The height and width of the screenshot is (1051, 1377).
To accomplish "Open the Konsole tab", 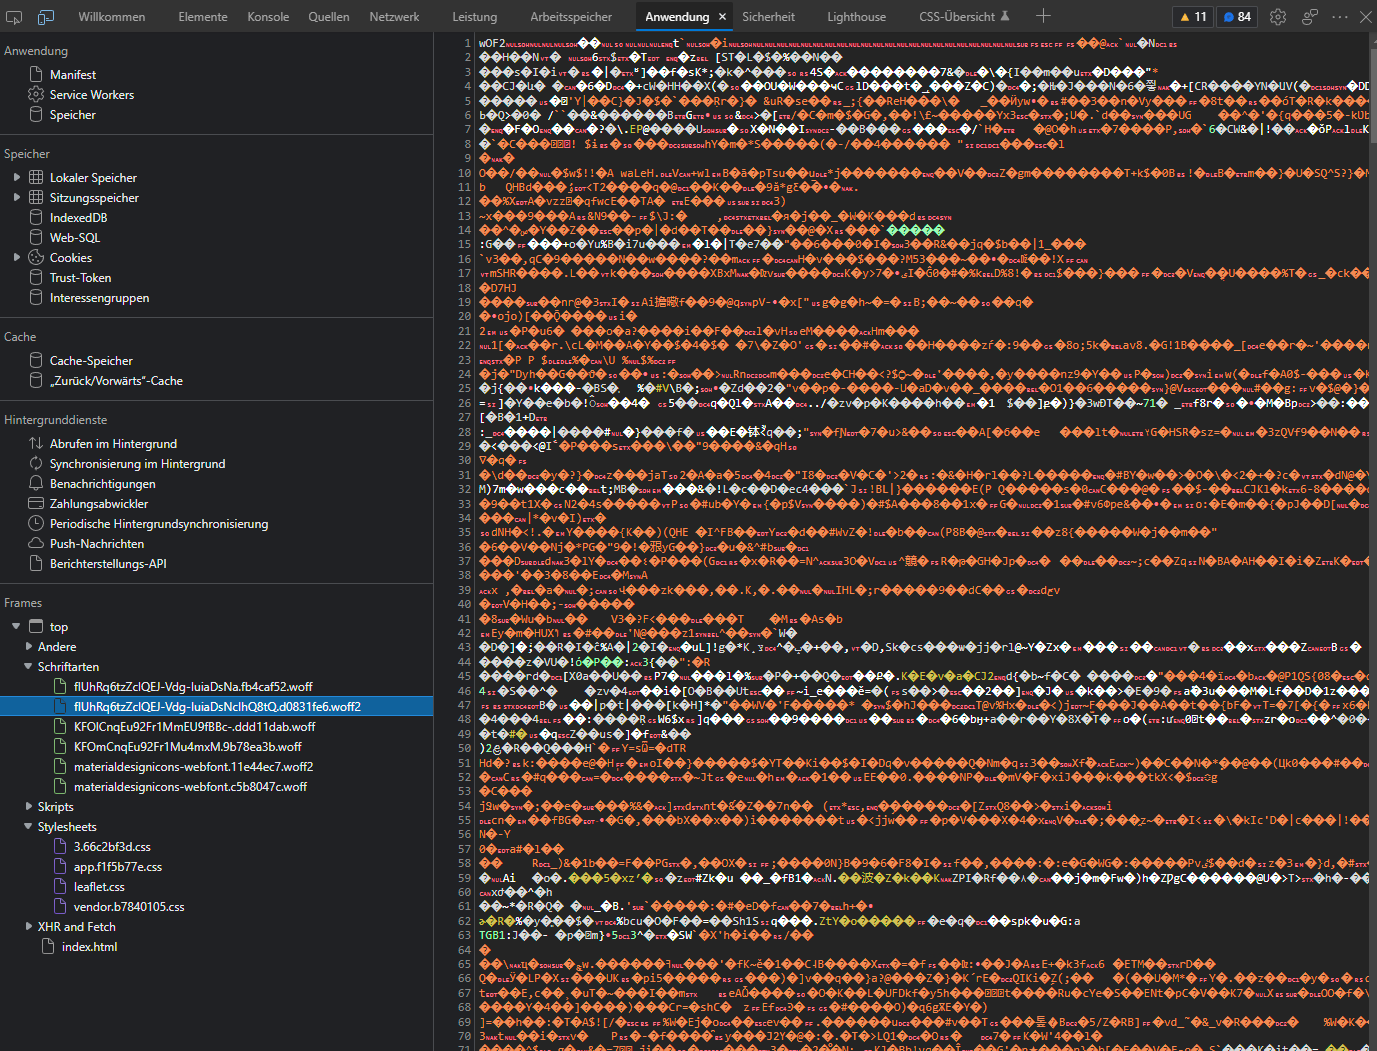I will pos(268,17).
